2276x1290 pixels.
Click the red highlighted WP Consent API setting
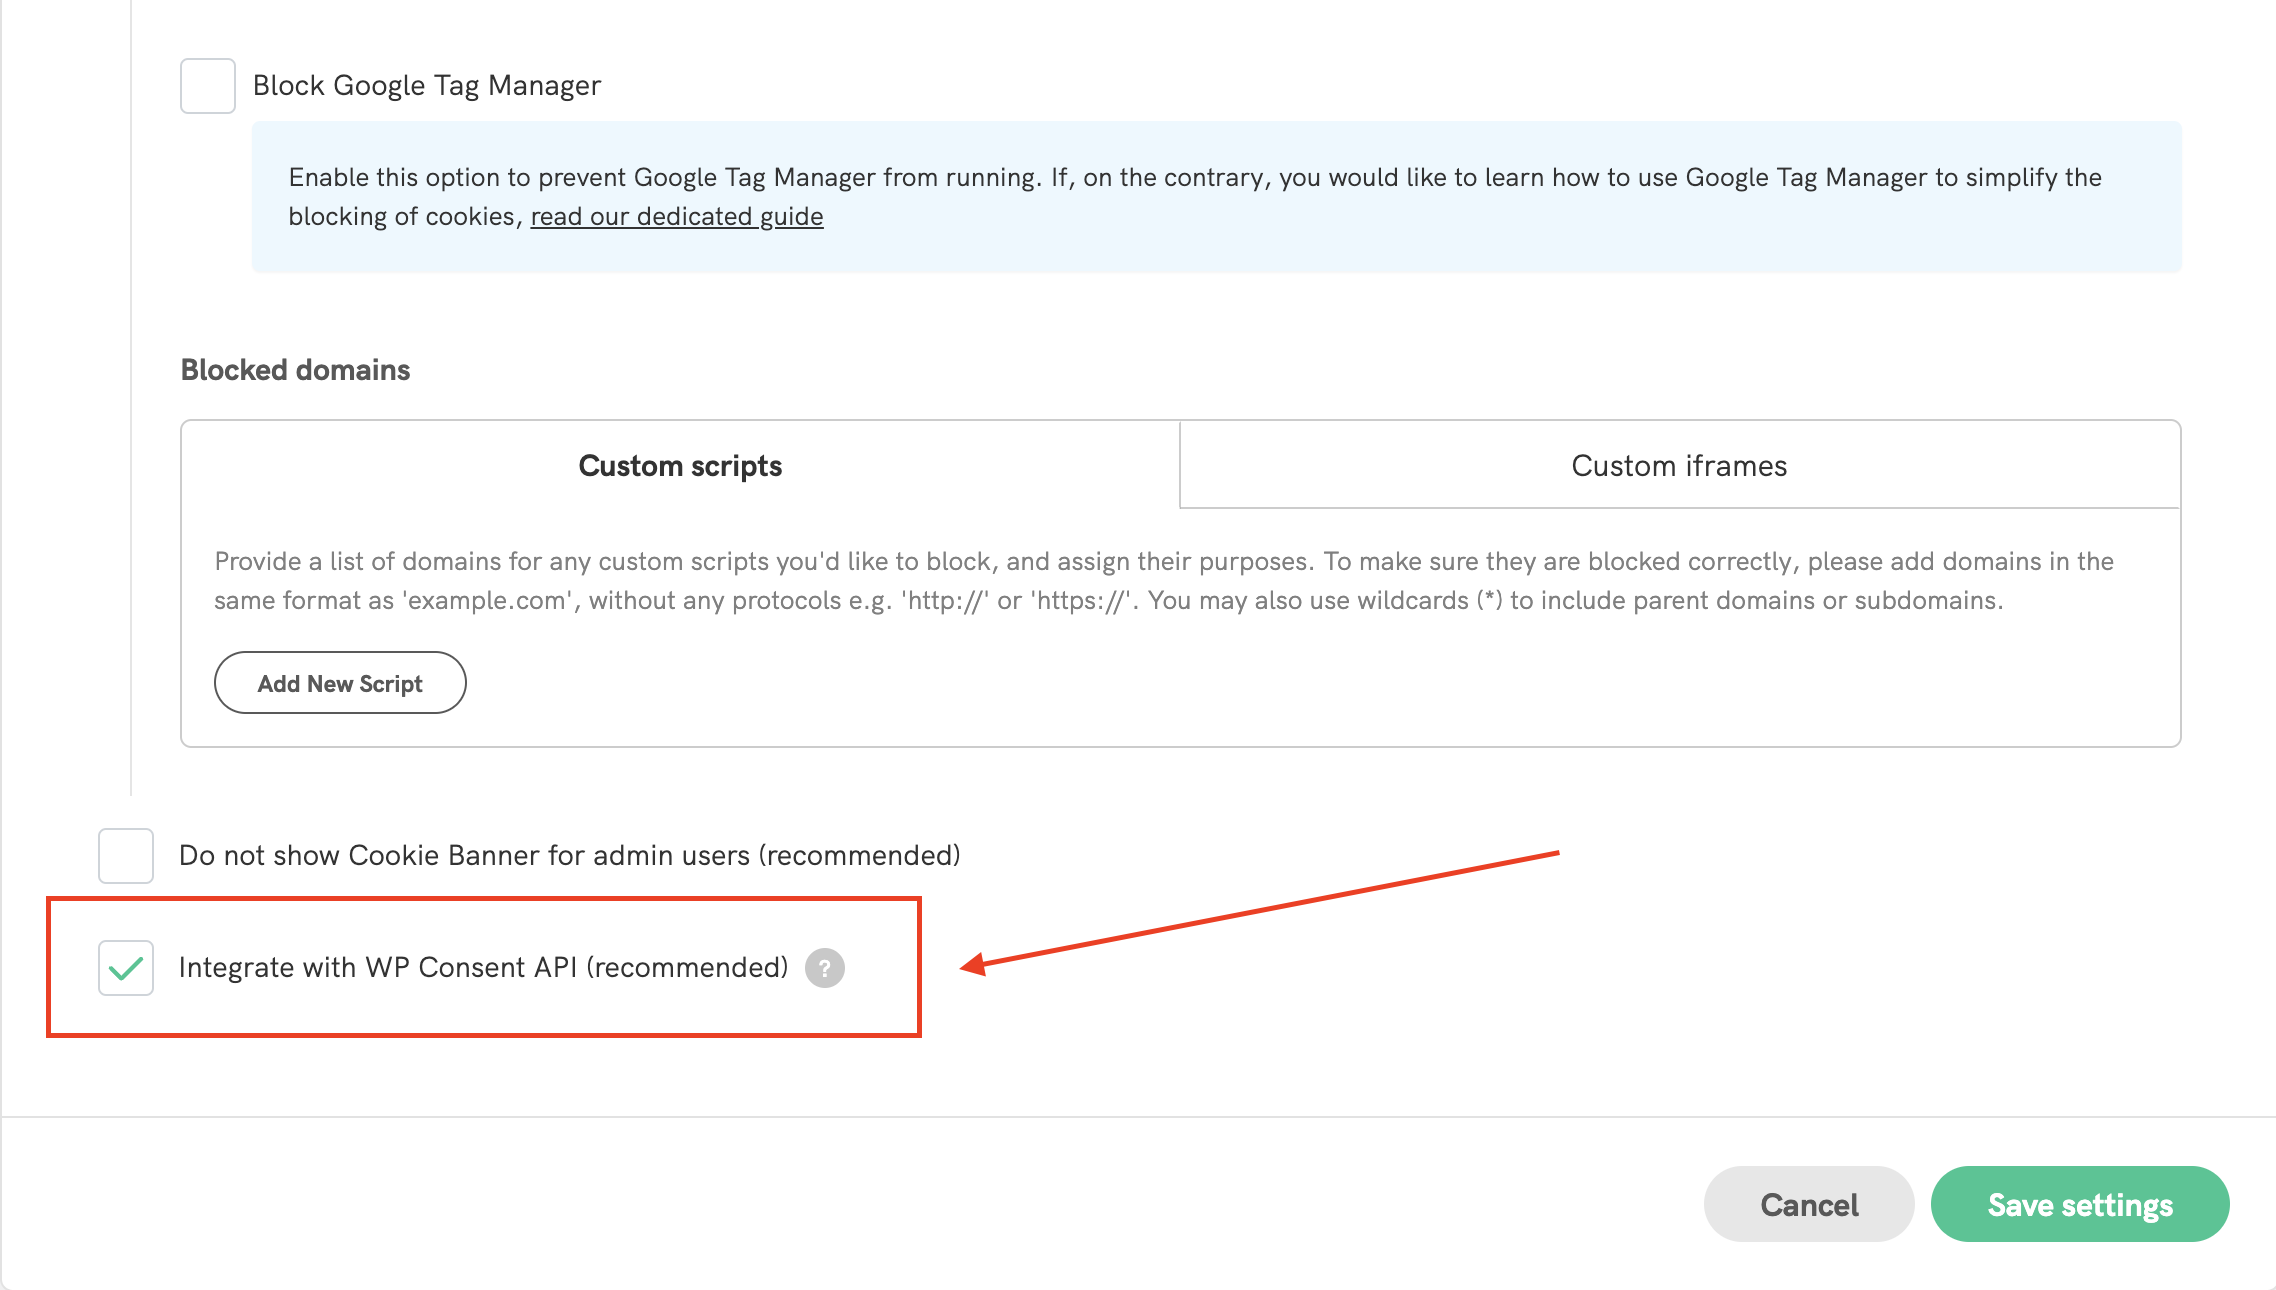[484, 967]
